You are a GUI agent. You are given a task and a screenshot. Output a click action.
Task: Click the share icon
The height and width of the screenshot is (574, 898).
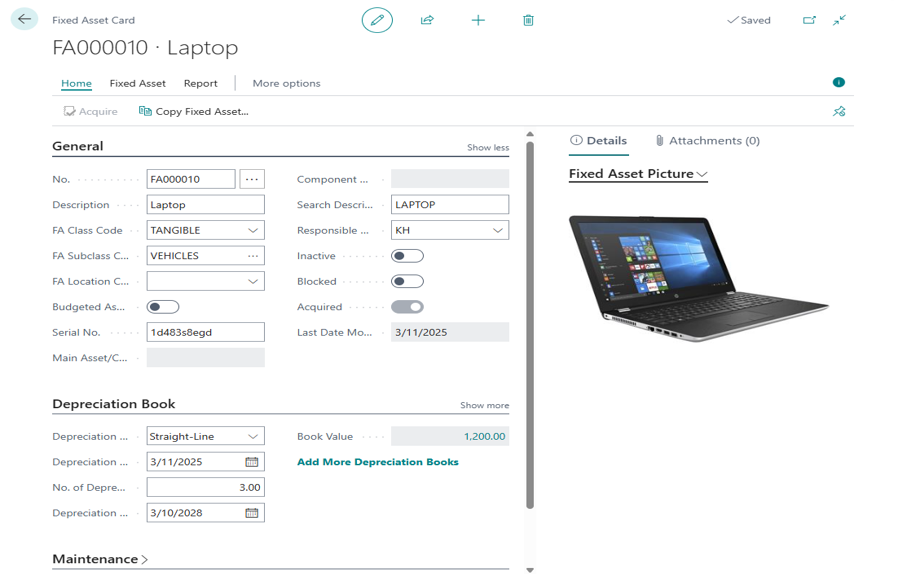(x=427, y=20)
